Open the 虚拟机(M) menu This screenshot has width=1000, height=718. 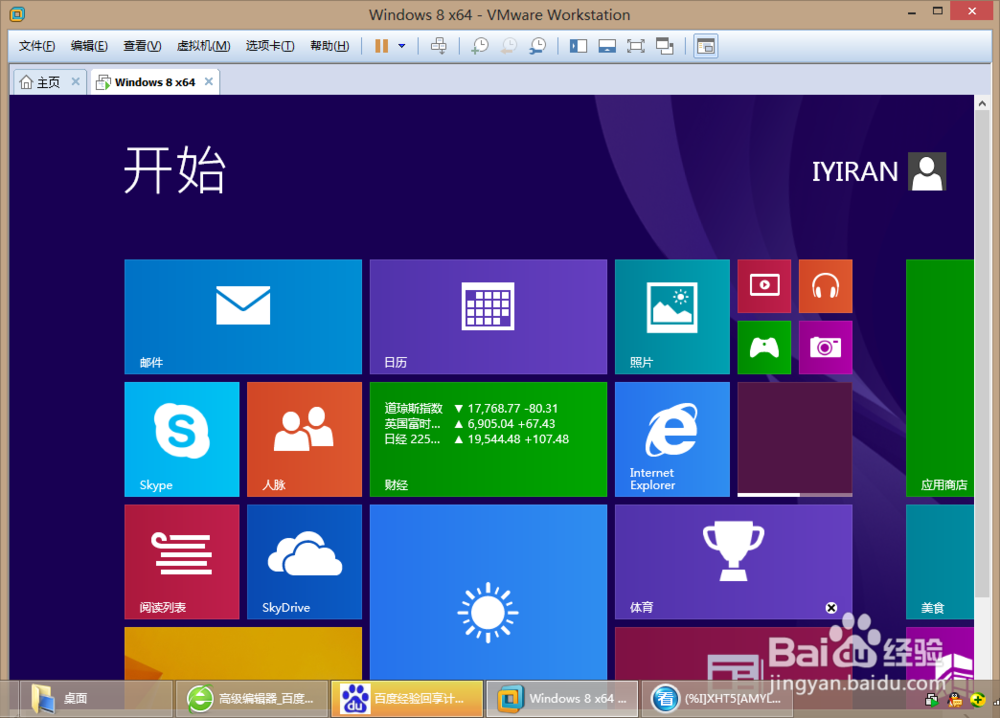click(203, 46)
